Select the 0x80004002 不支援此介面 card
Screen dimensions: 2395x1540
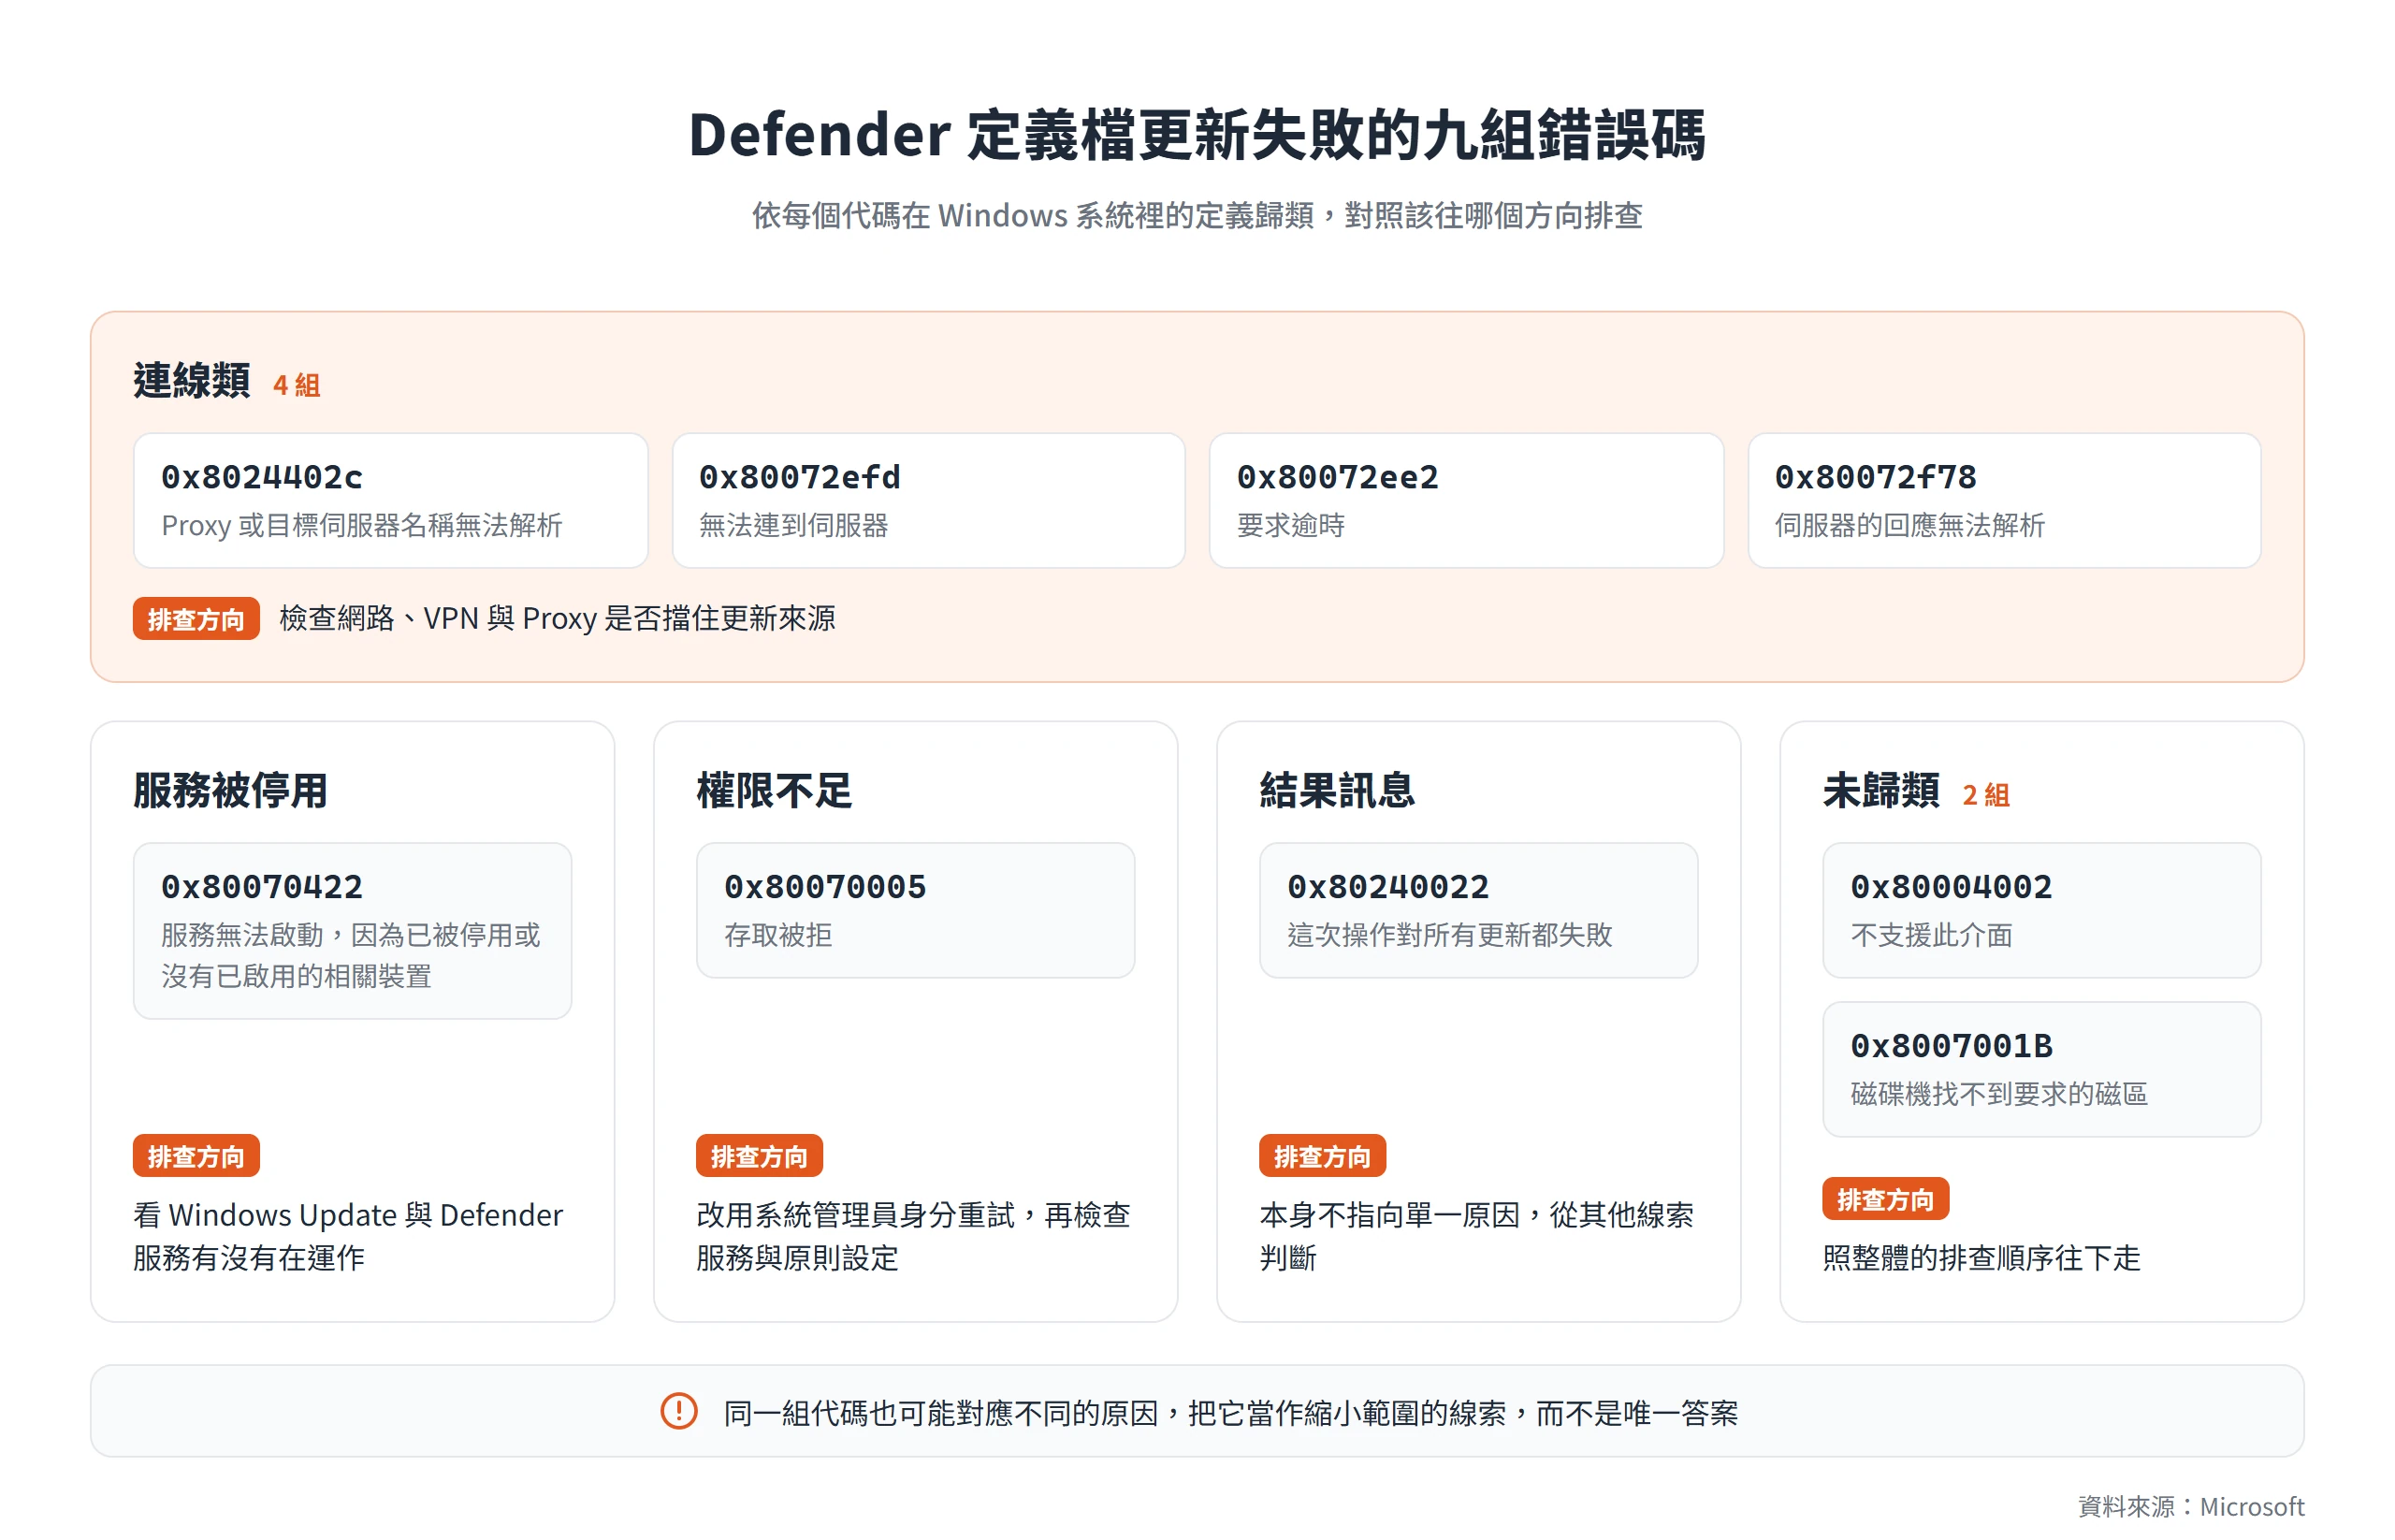coord(2041,910)
